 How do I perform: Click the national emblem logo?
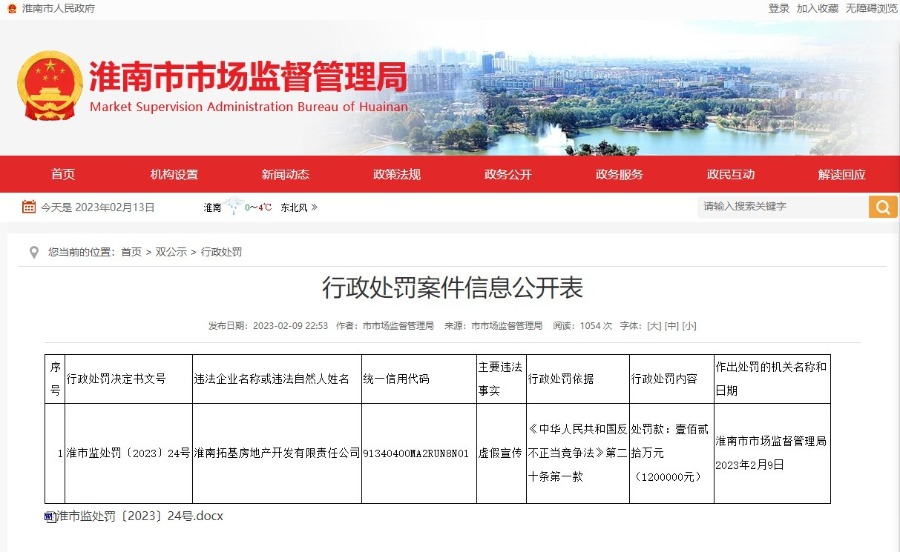pos(49,86)
